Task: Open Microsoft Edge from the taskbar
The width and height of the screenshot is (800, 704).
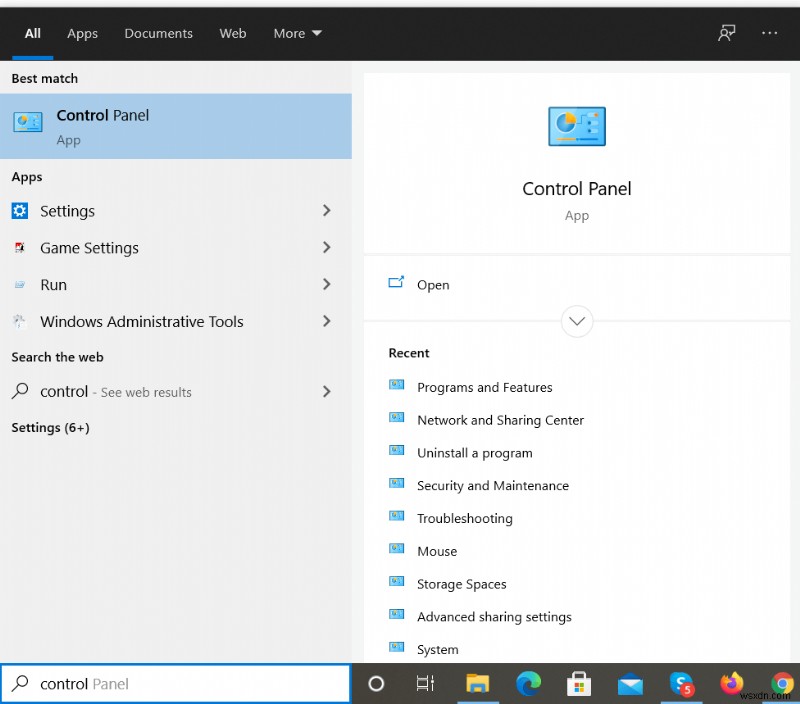Action: (x=529, y=684)
